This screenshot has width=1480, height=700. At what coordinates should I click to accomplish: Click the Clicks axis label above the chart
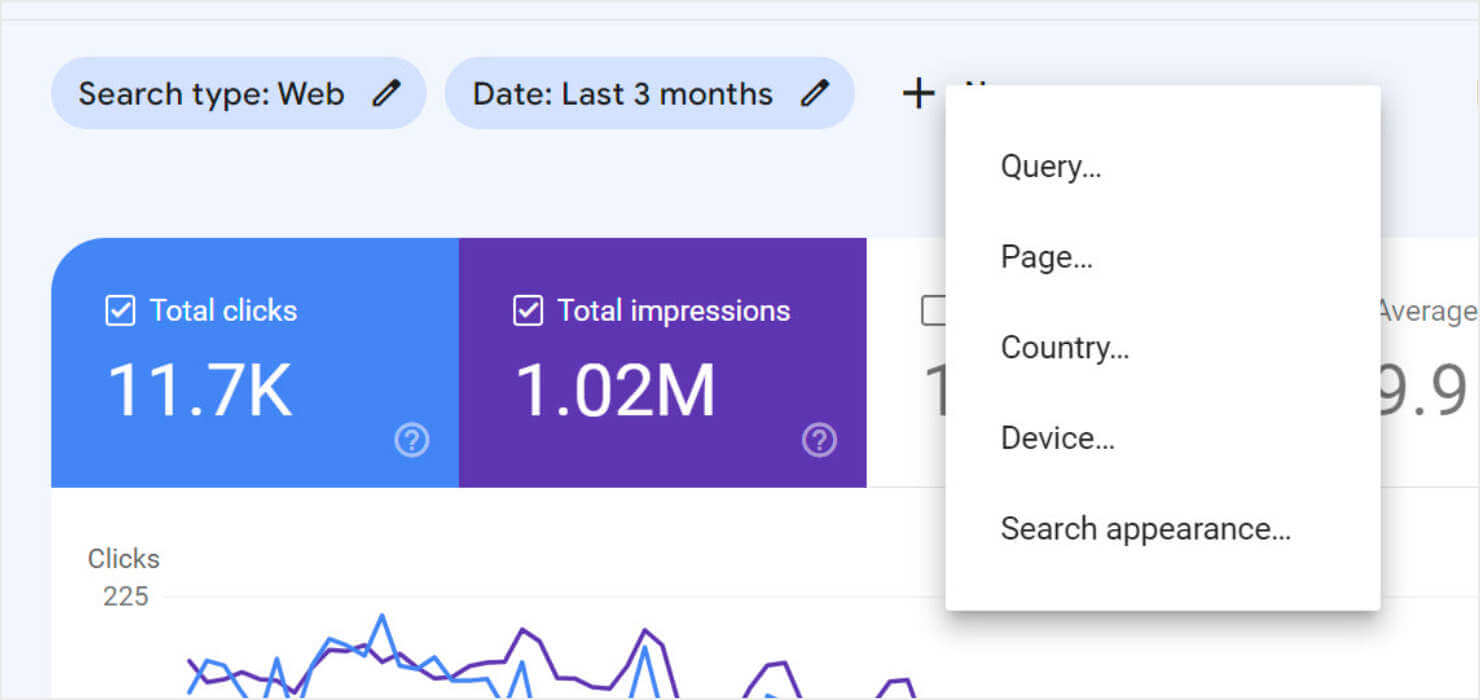pyautogui.click(x=123, y=558)
